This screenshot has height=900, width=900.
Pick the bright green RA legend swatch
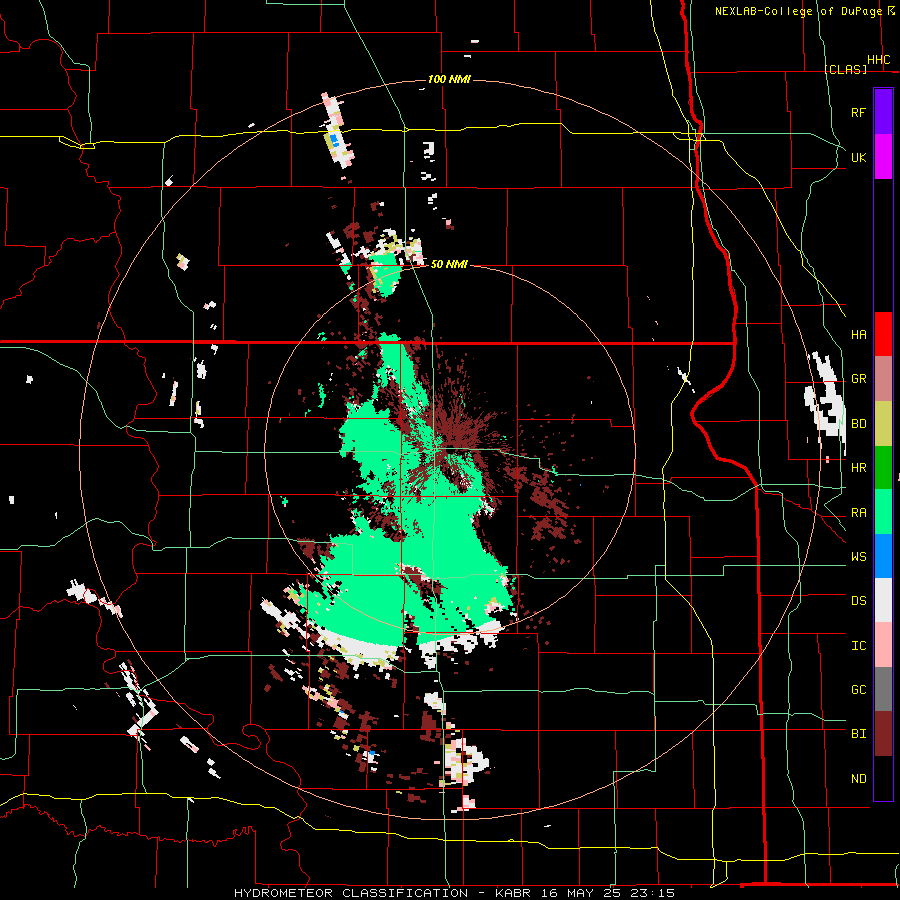(x=883, y=512)
